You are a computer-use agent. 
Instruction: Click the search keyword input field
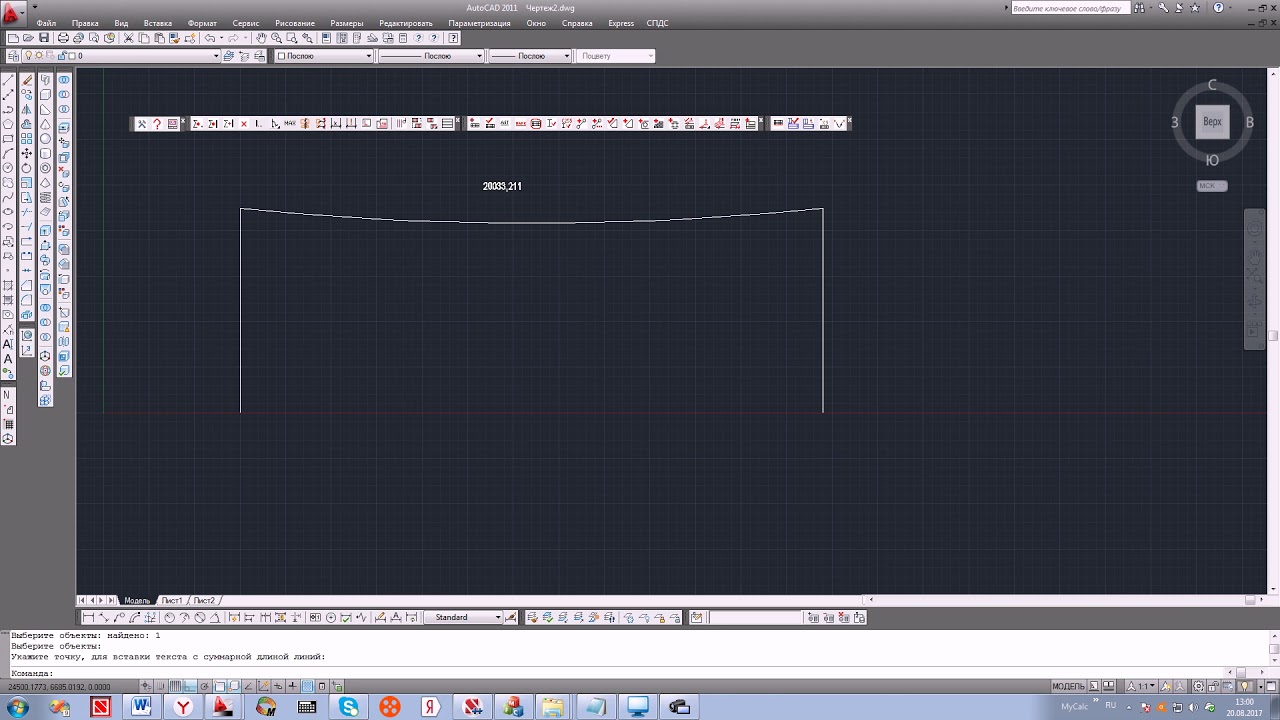point(1069,8)
